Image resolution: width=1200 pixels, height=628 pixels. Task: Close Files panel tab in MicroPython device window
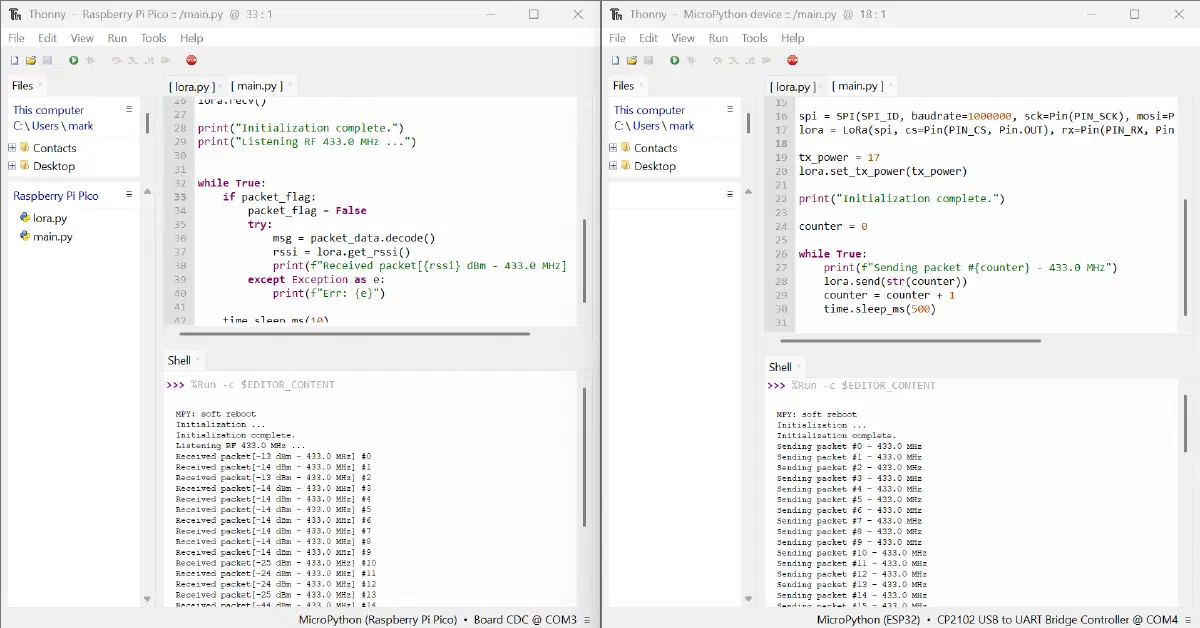[642, 86]
